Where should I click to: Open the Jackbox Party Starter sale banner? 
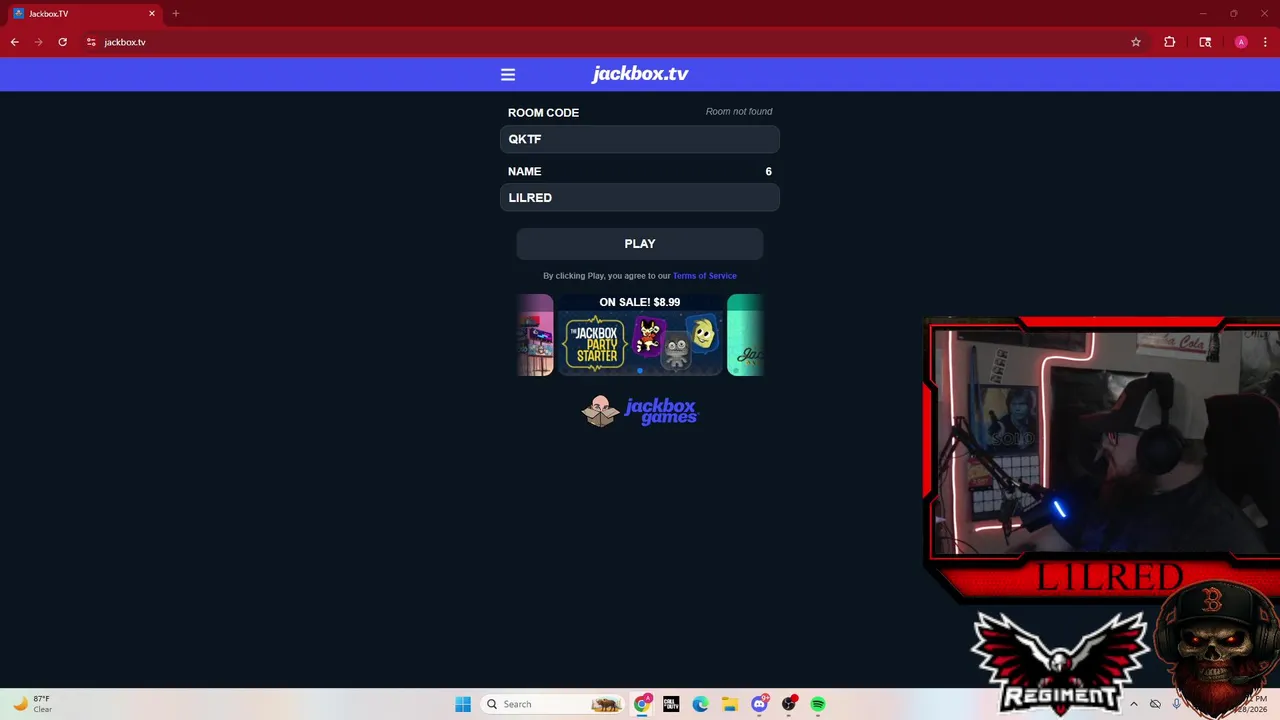click(640, 335)
